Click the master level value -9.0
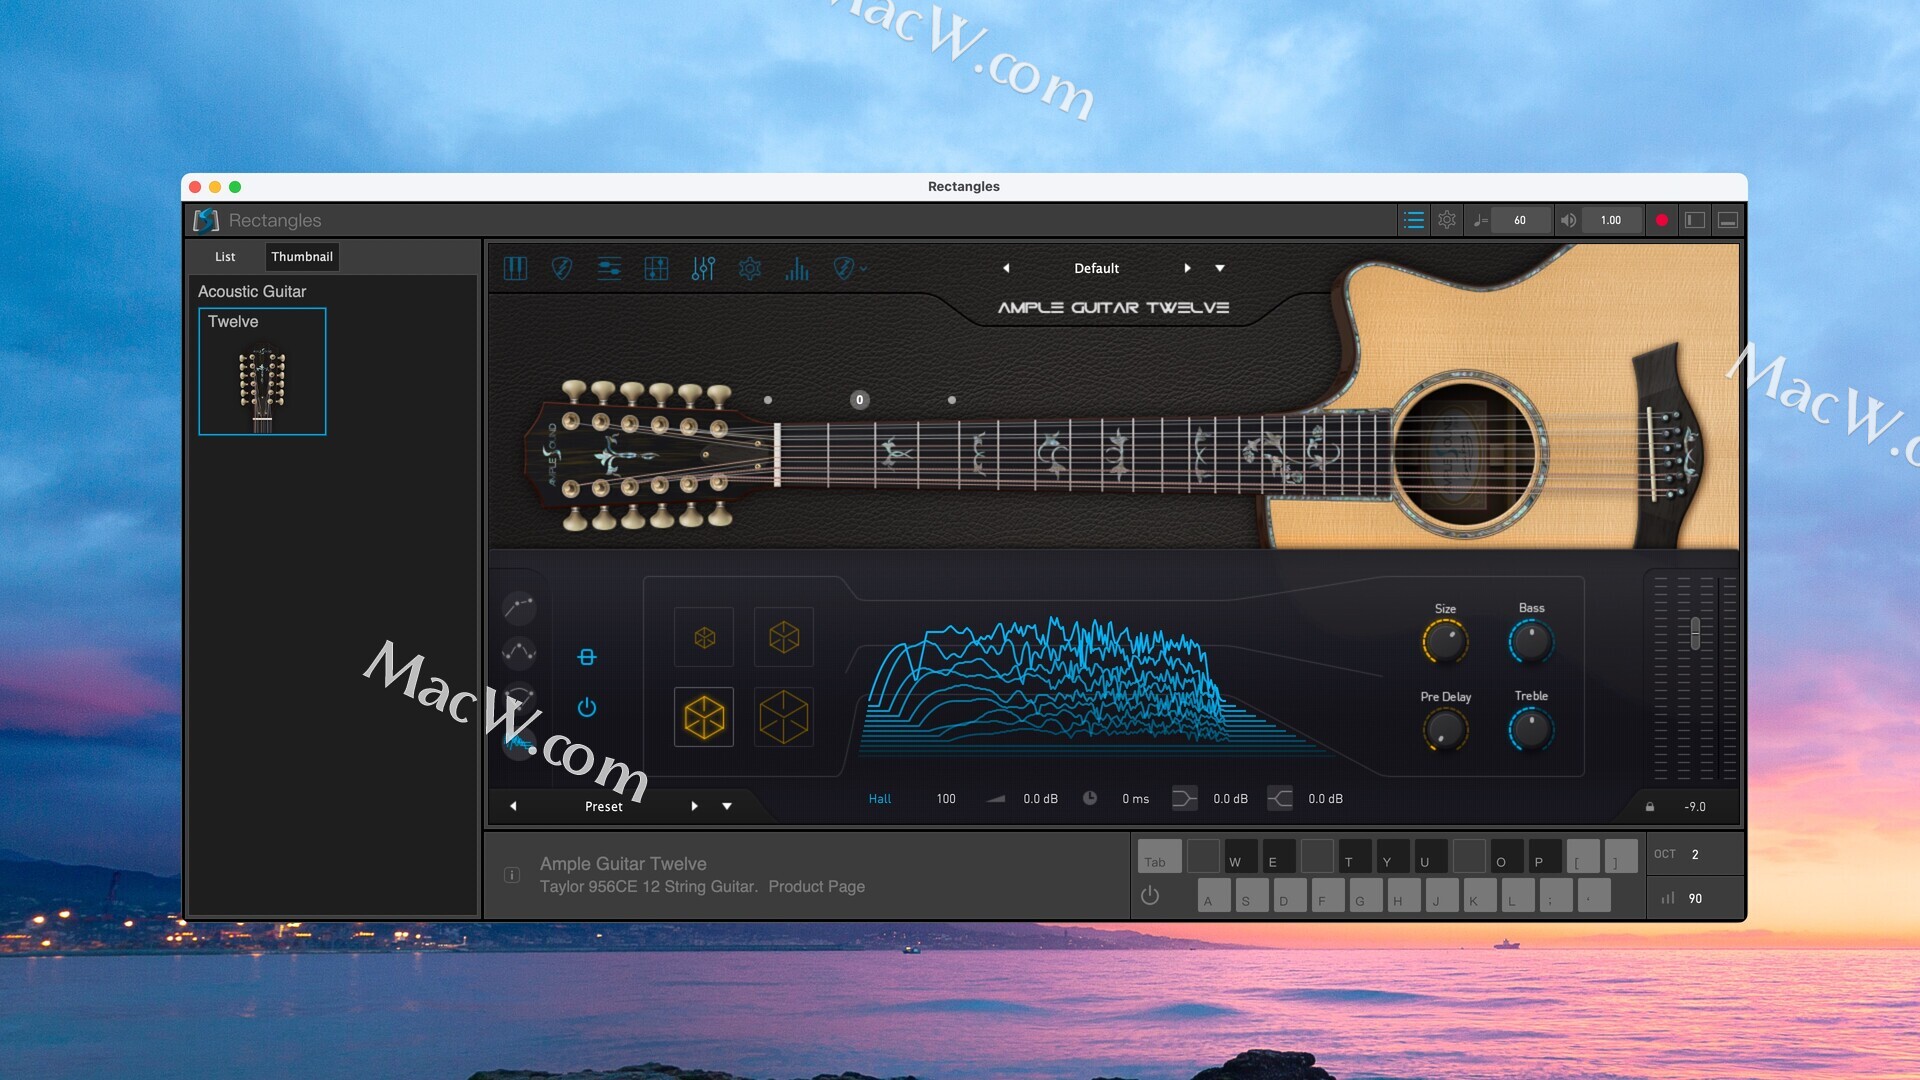This screenshot has height=1080, width=1920. [x=1695, y=807]
